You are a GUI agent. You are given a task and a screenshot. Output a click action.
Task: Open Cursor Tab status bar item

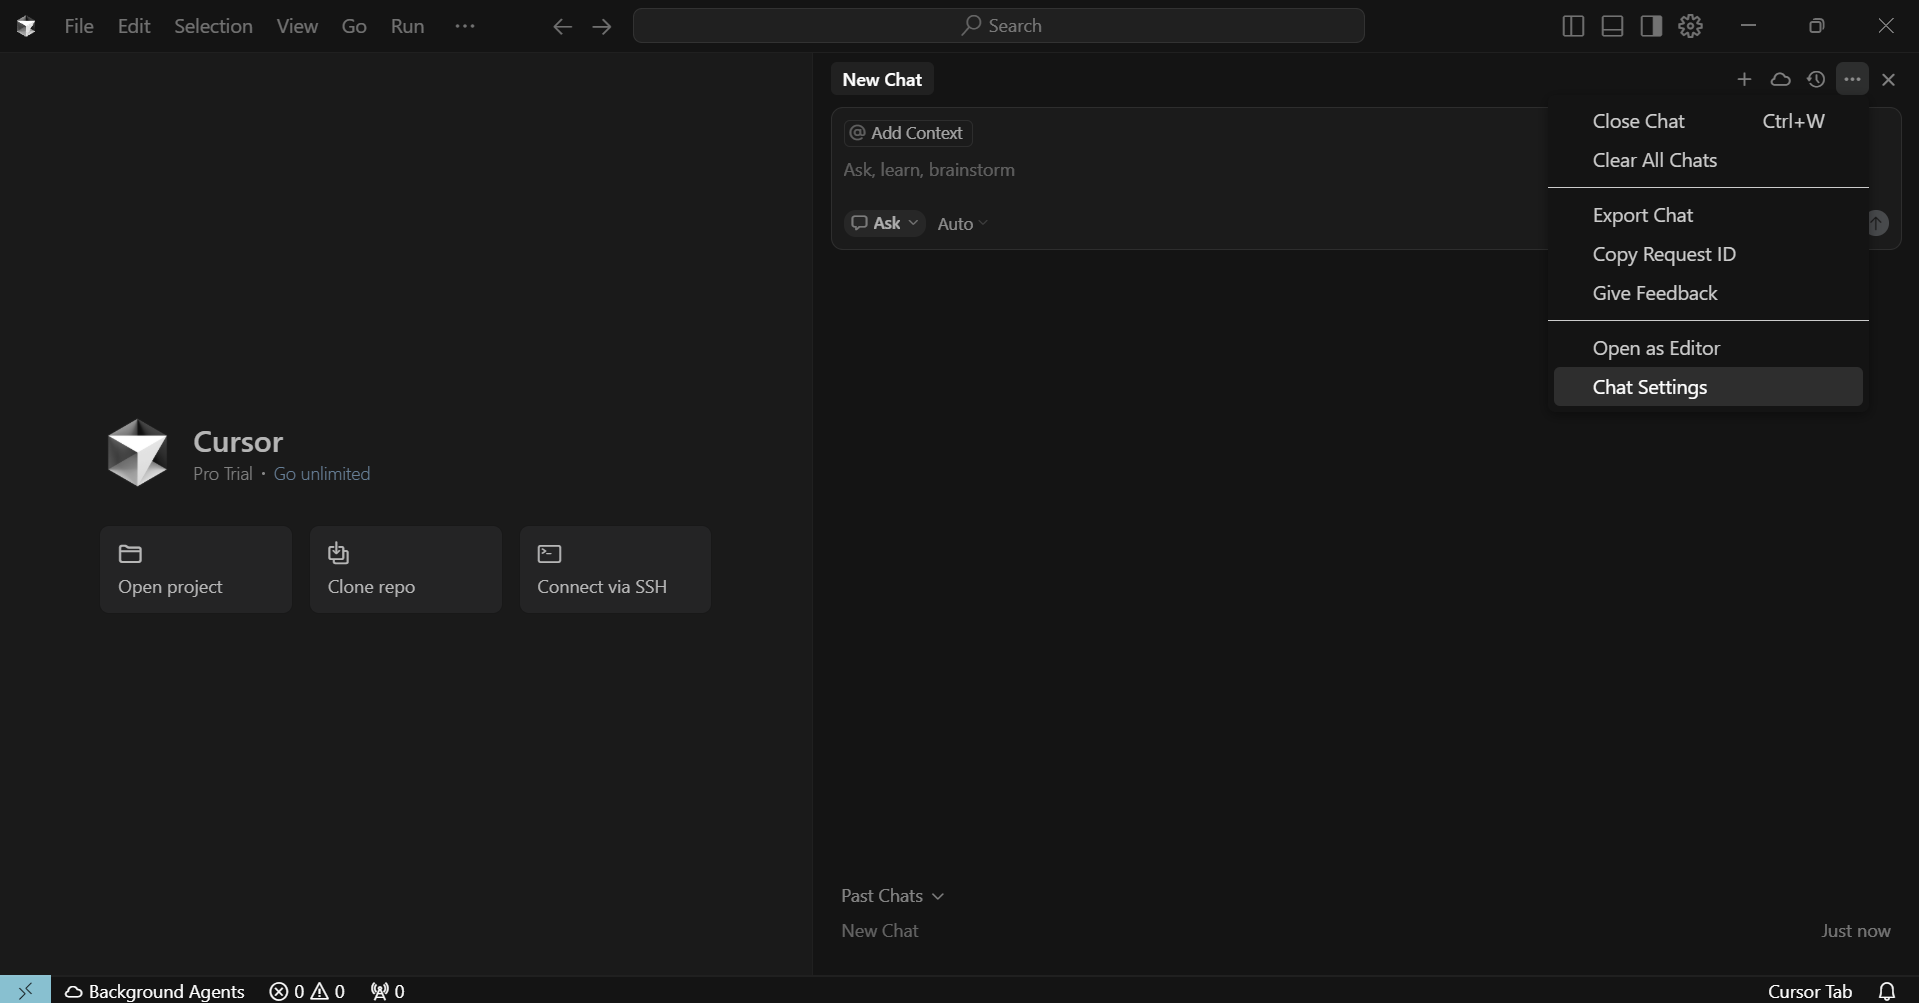[x=1810, y=991]
